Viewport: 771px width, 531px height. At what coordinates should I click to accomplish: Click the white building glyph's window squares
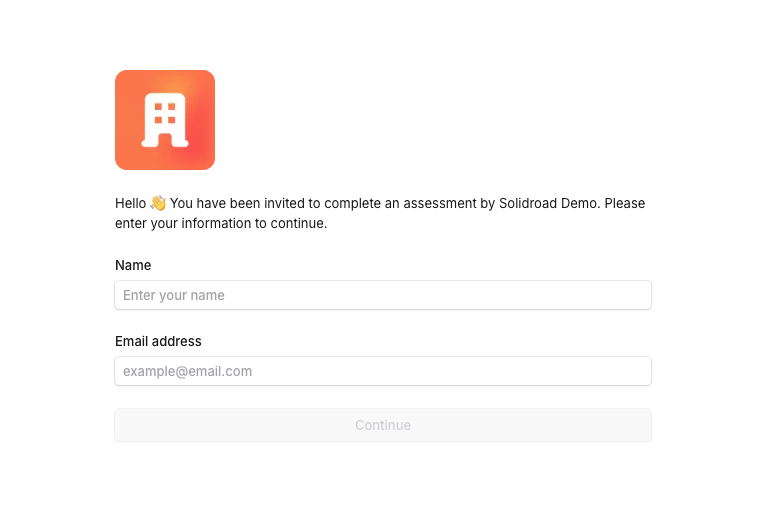(x=165, y=113)
